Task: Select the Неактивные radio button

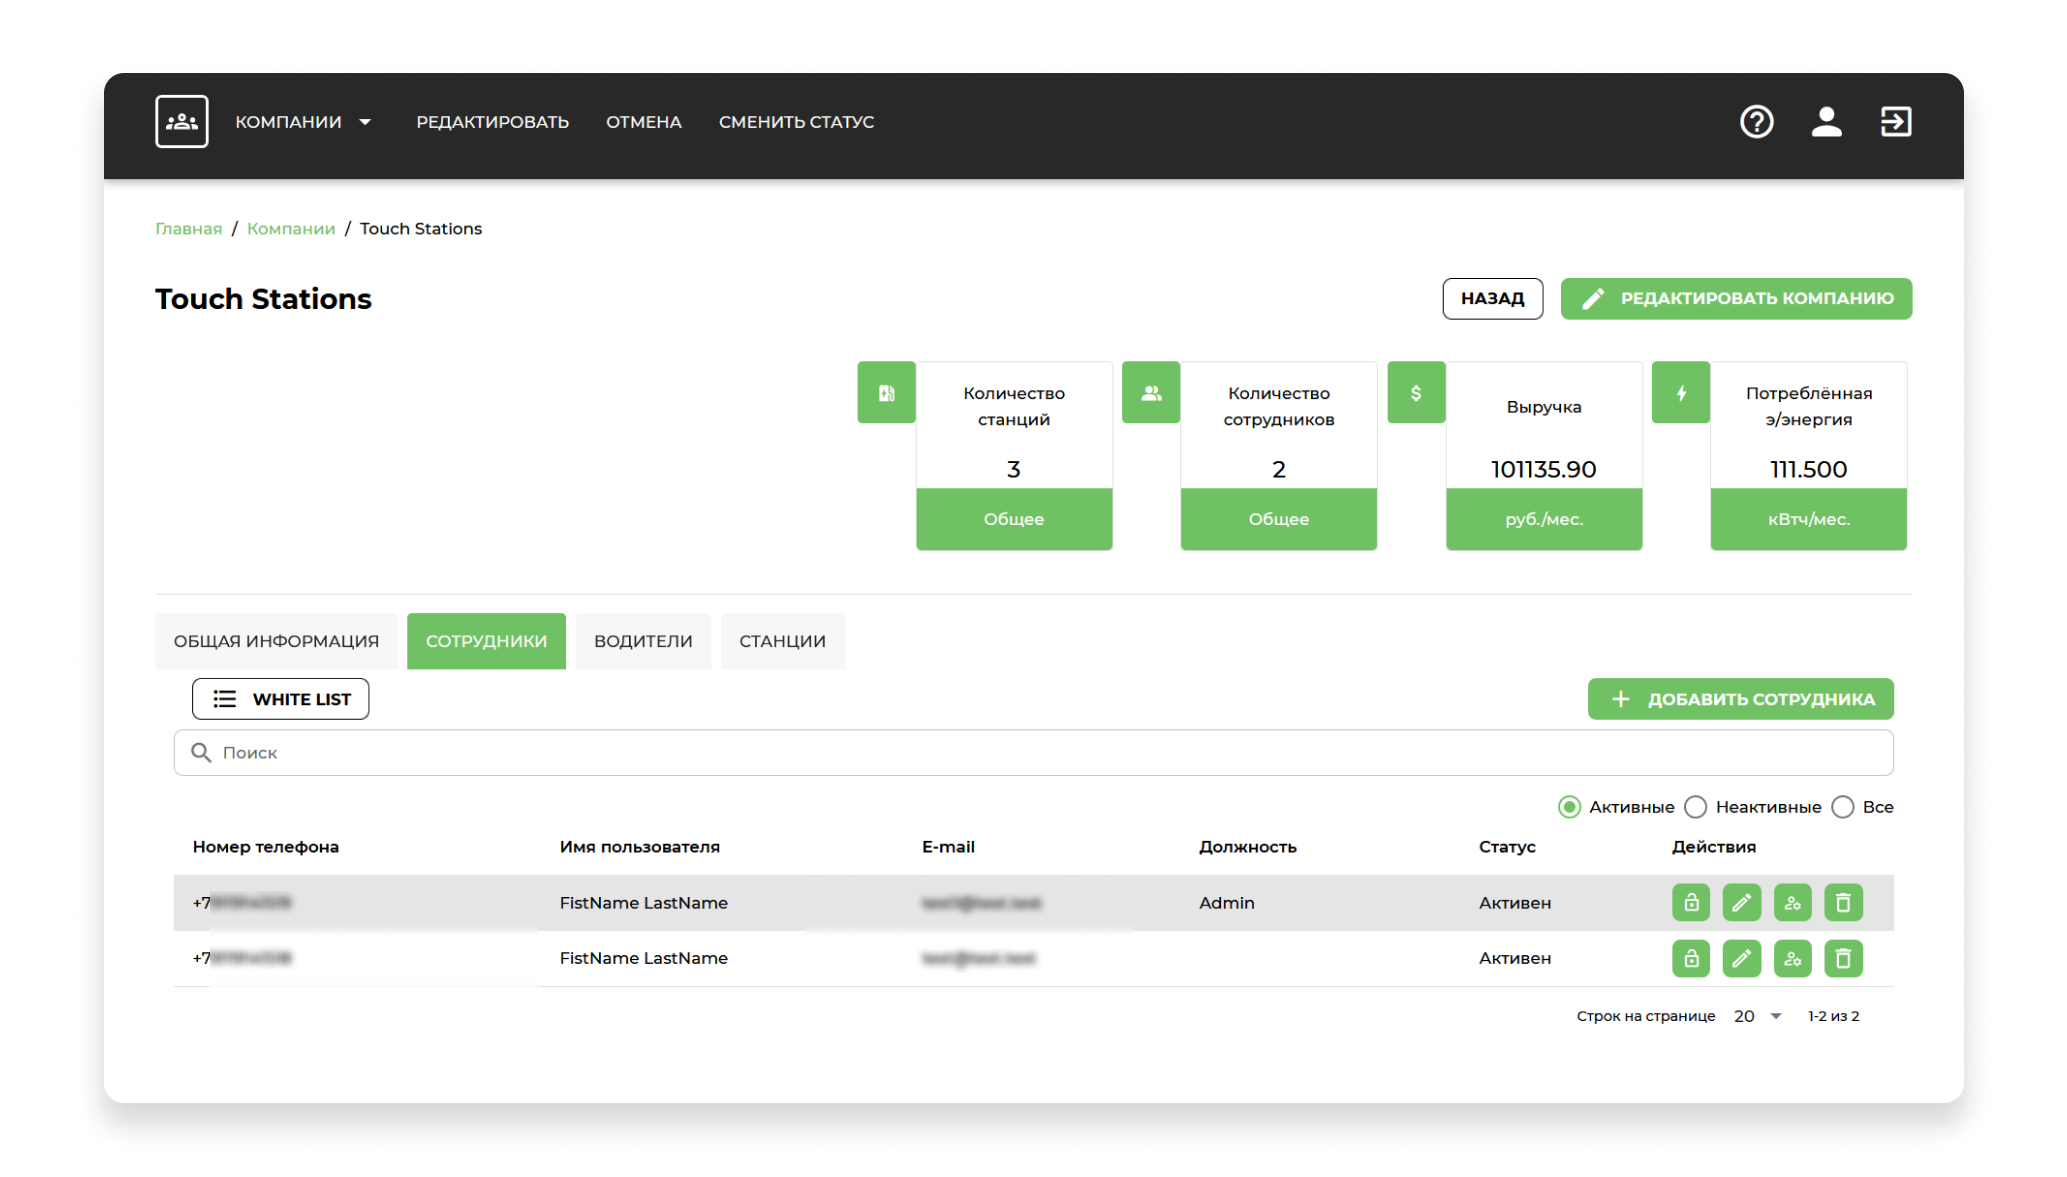Action: coord(1696,807)
